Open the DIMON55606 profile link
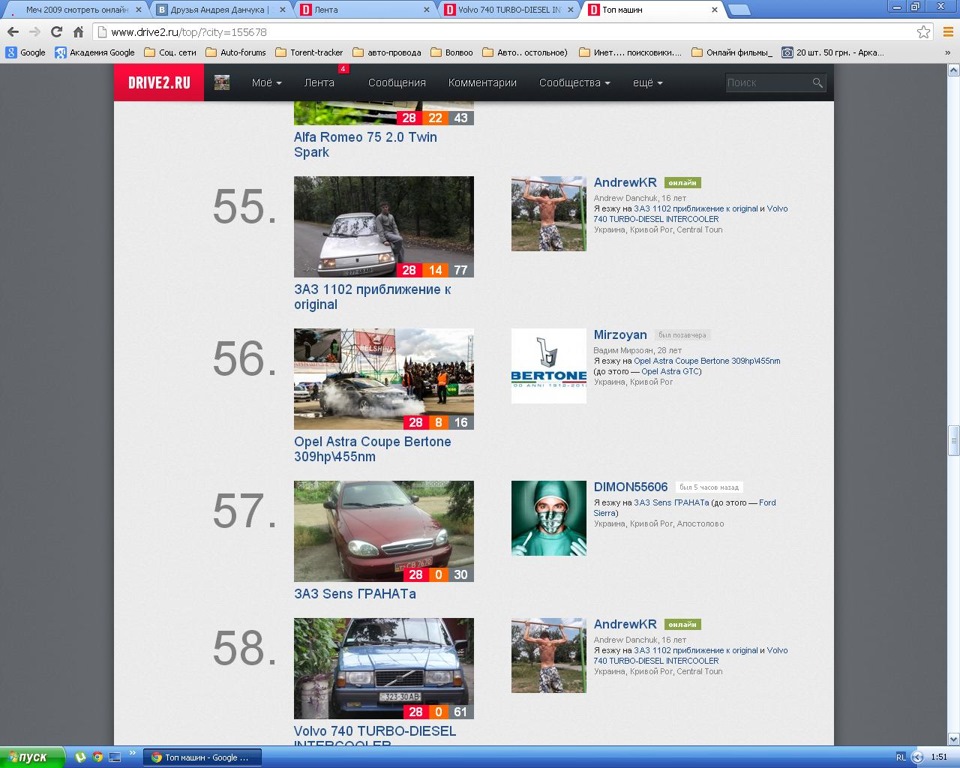 click(x=631, y=486)
